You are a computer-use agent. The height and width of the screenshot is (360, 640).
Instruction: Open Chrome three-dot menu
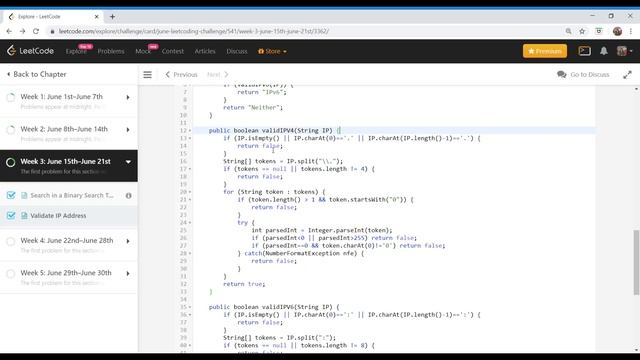click(631, 31)
